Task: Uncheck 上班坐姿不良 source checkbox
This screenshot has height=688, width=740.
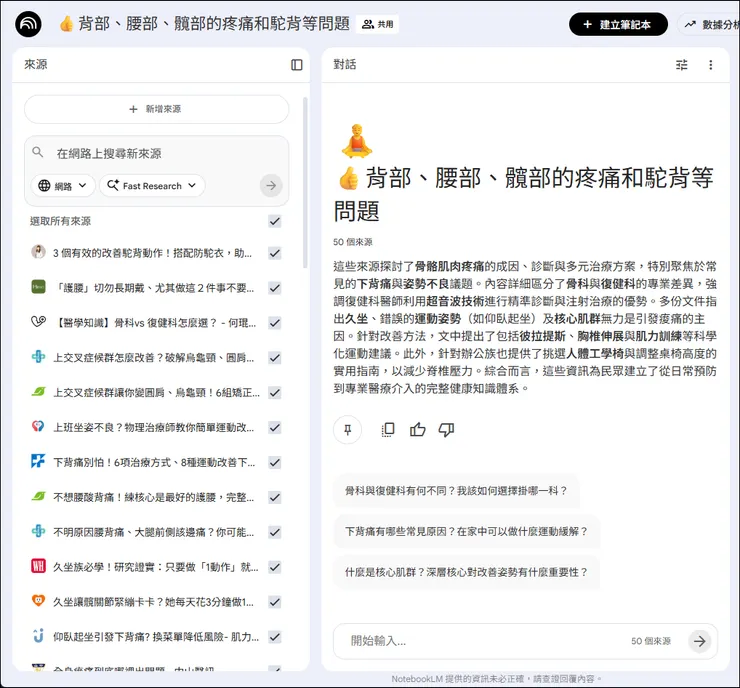Action: point(275,428)
